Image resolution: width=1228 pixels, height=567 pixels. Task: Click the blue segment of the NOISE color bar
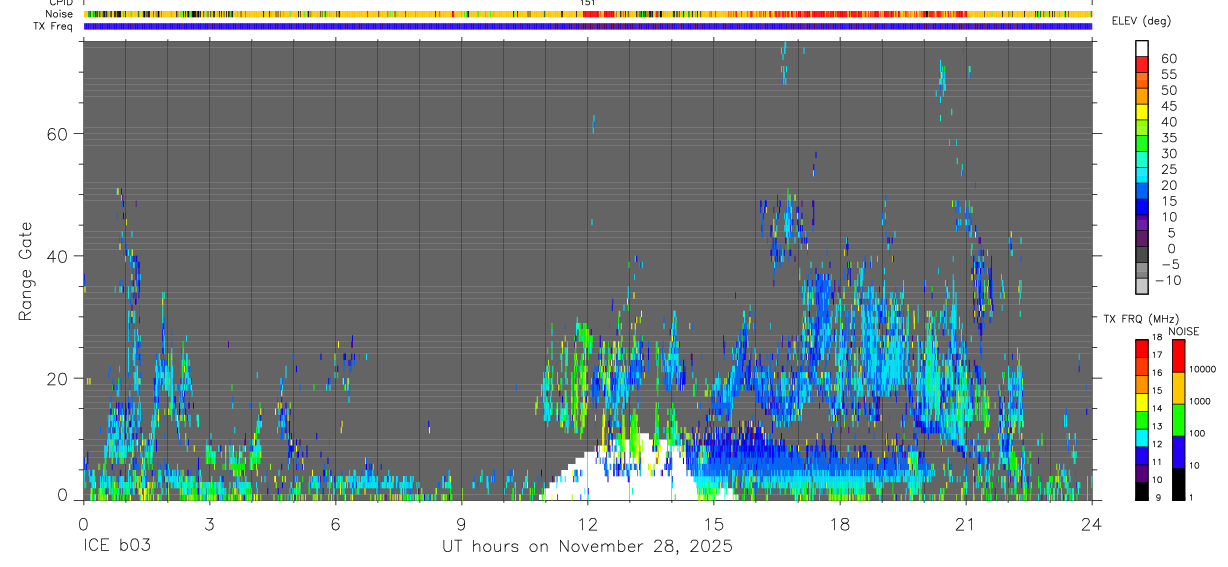pyautogui.click(x=1178, y=451)
